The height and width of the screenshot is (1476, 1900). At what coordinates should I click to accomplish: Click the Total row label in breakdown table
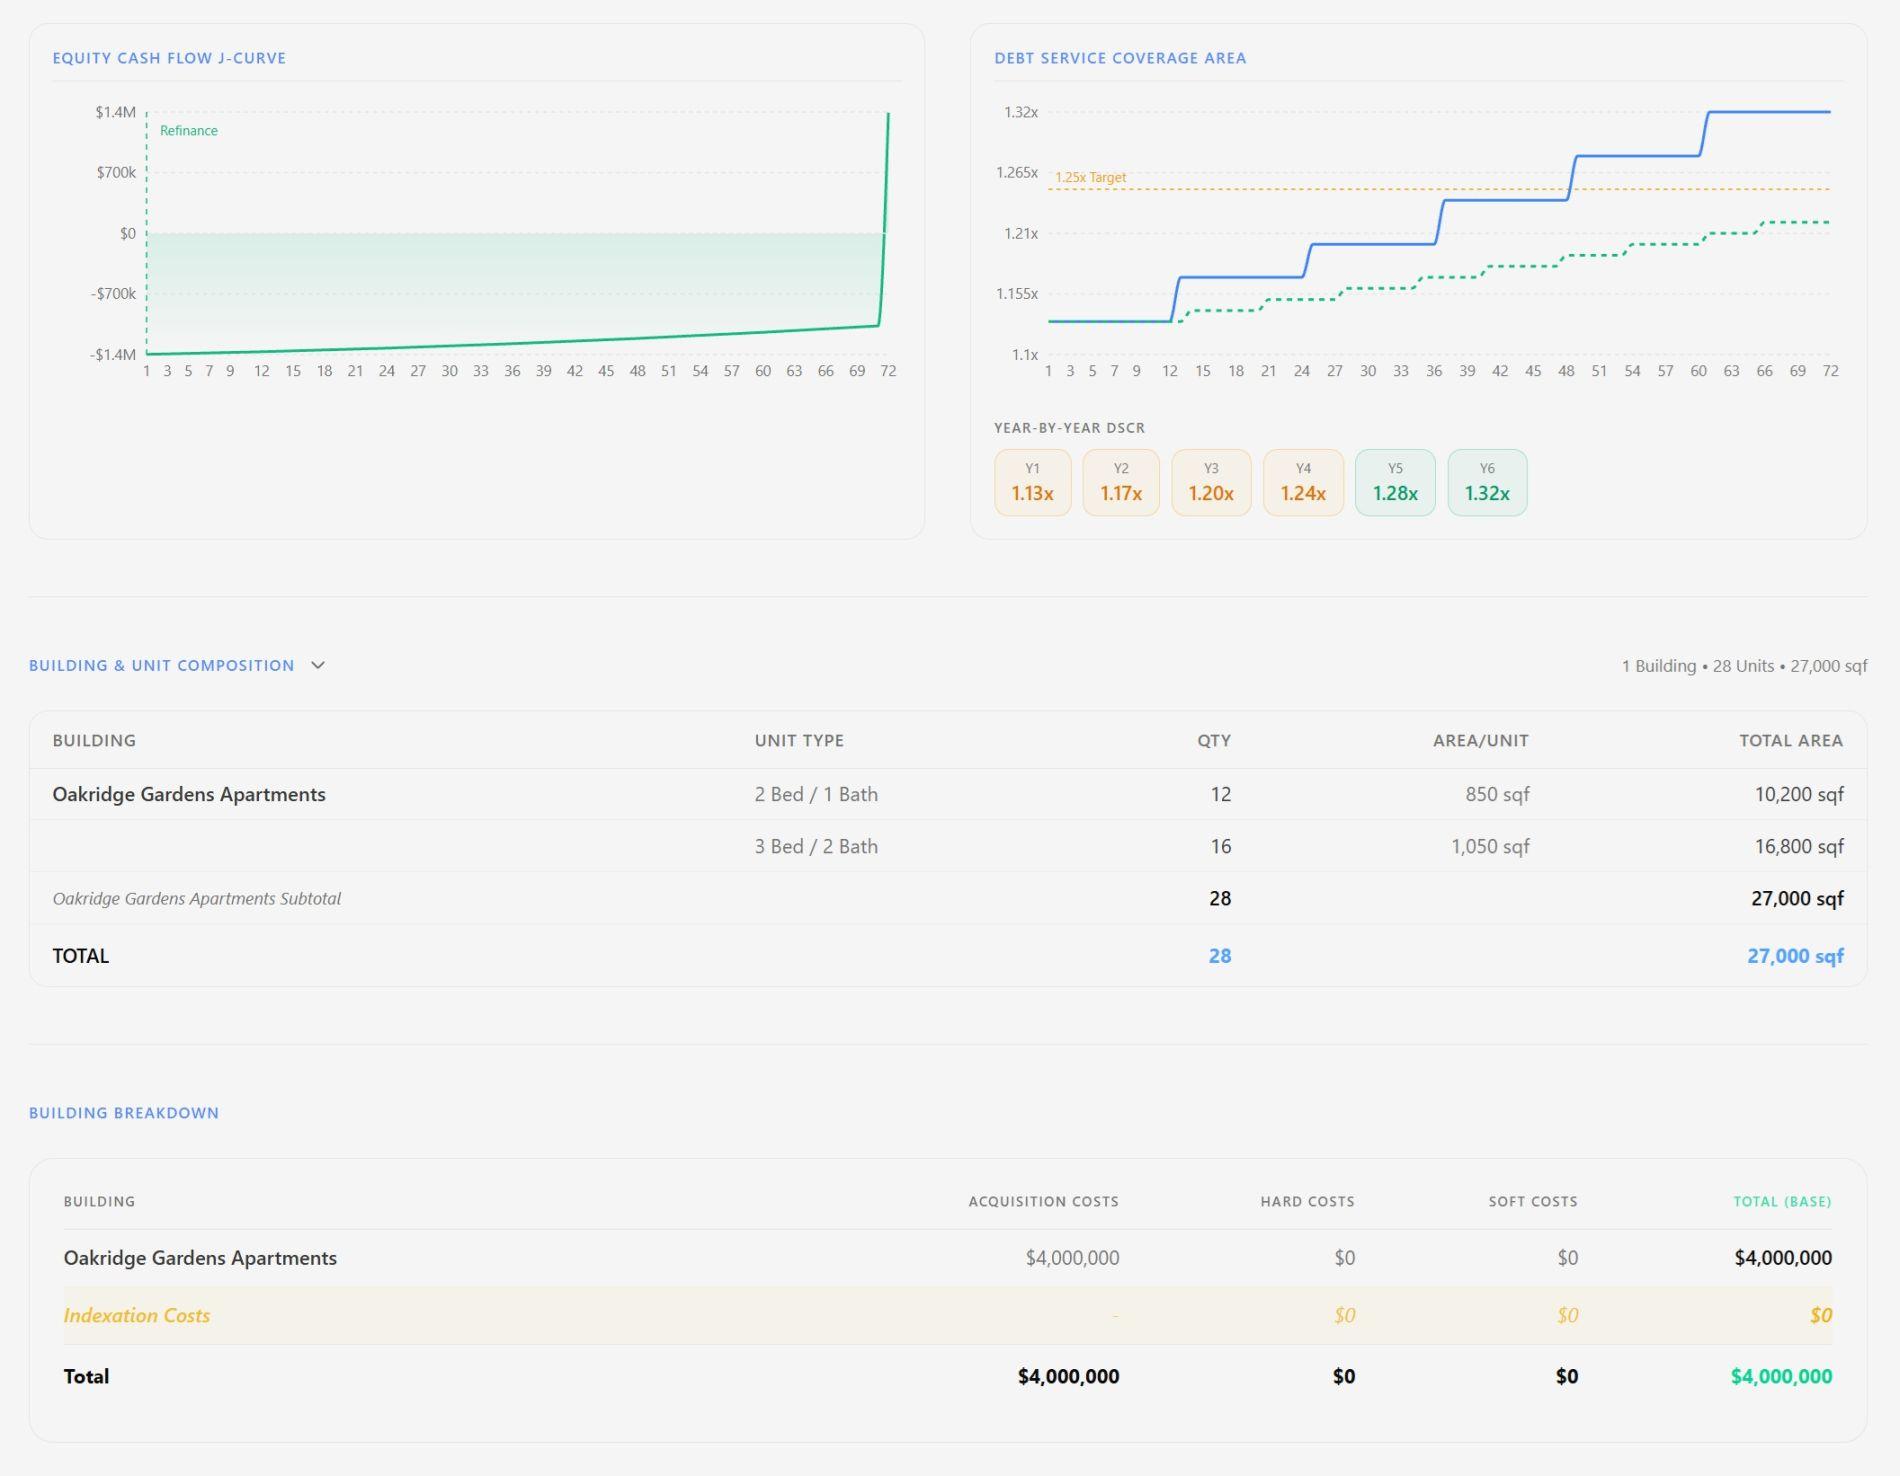coord(86,1376)
